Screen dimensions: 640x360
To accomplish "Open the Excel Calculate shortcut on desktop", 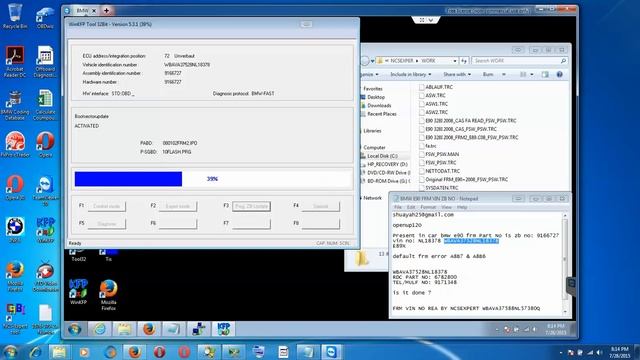I will 45,105.
